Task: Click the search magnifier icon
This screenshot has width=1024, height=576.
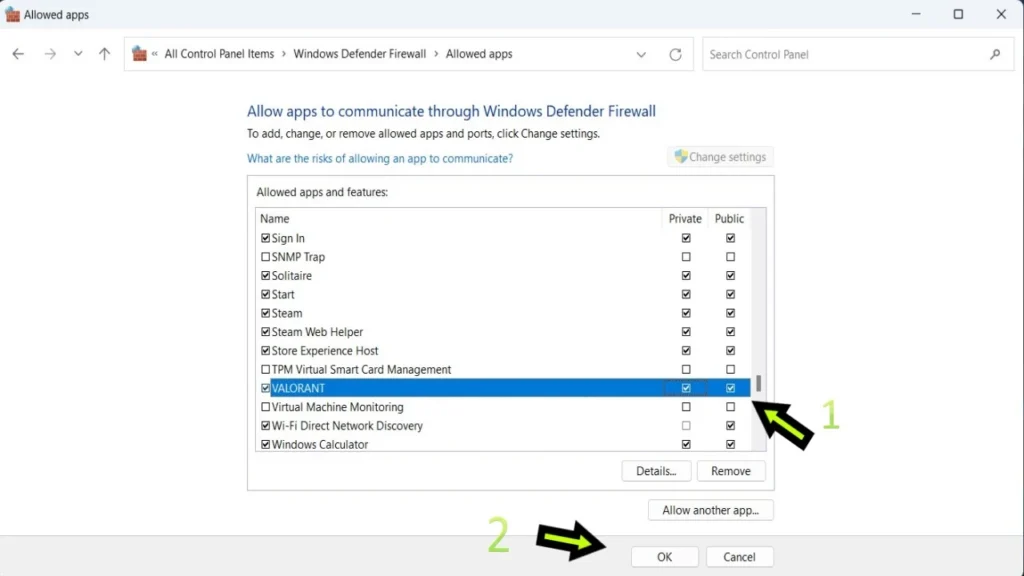Action: click(x=995, y=55)
